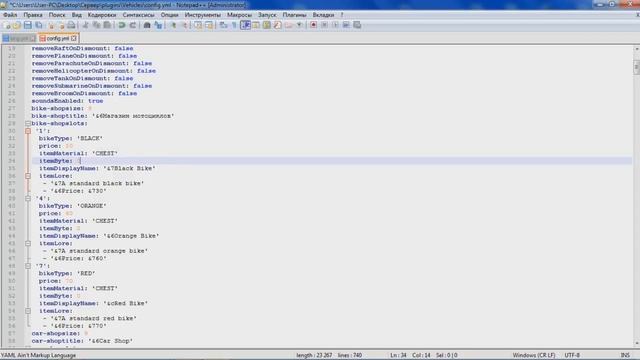Viewport: 640px width, 360px height.
Task: Open the Опции menu
Action: pos(169,15)
